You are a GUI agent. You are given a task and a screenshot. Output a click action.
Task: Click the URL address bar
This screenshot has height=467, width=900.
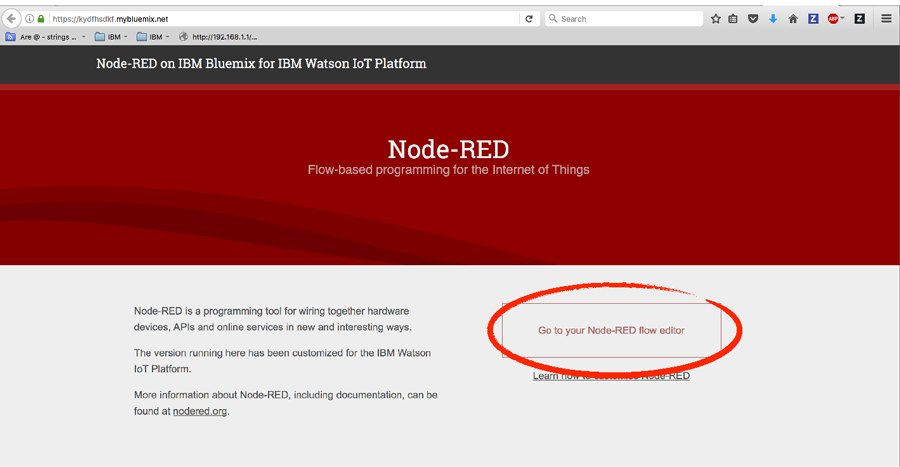click(280, 18)
